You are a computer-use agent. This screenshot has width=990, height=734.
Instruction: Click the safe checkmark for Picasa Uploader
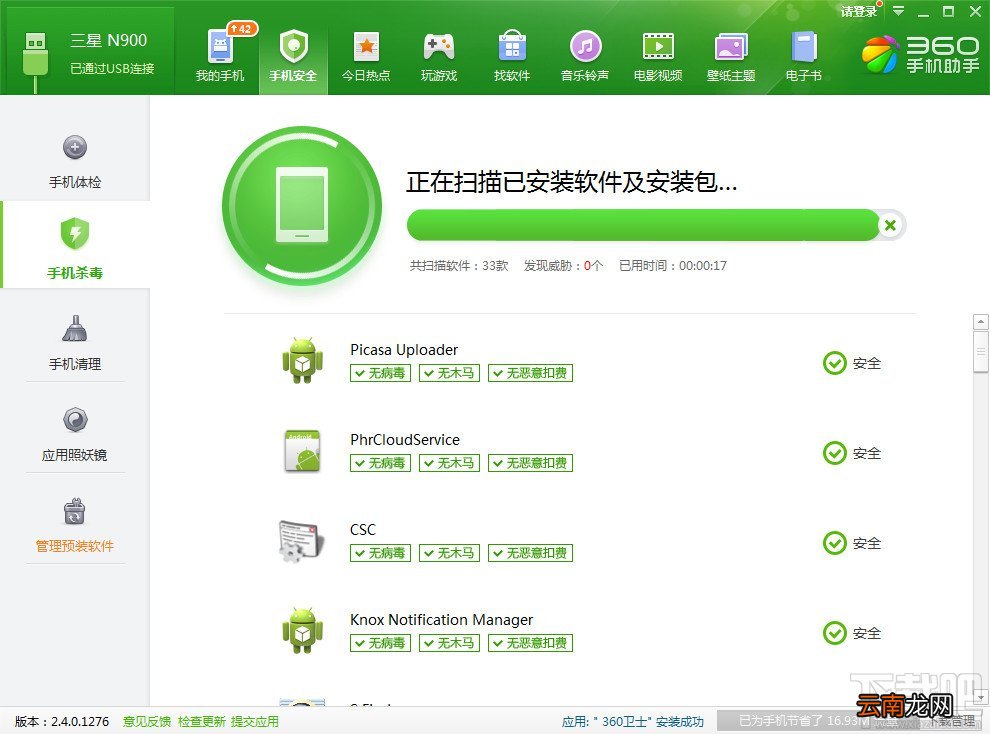point(835,363)
